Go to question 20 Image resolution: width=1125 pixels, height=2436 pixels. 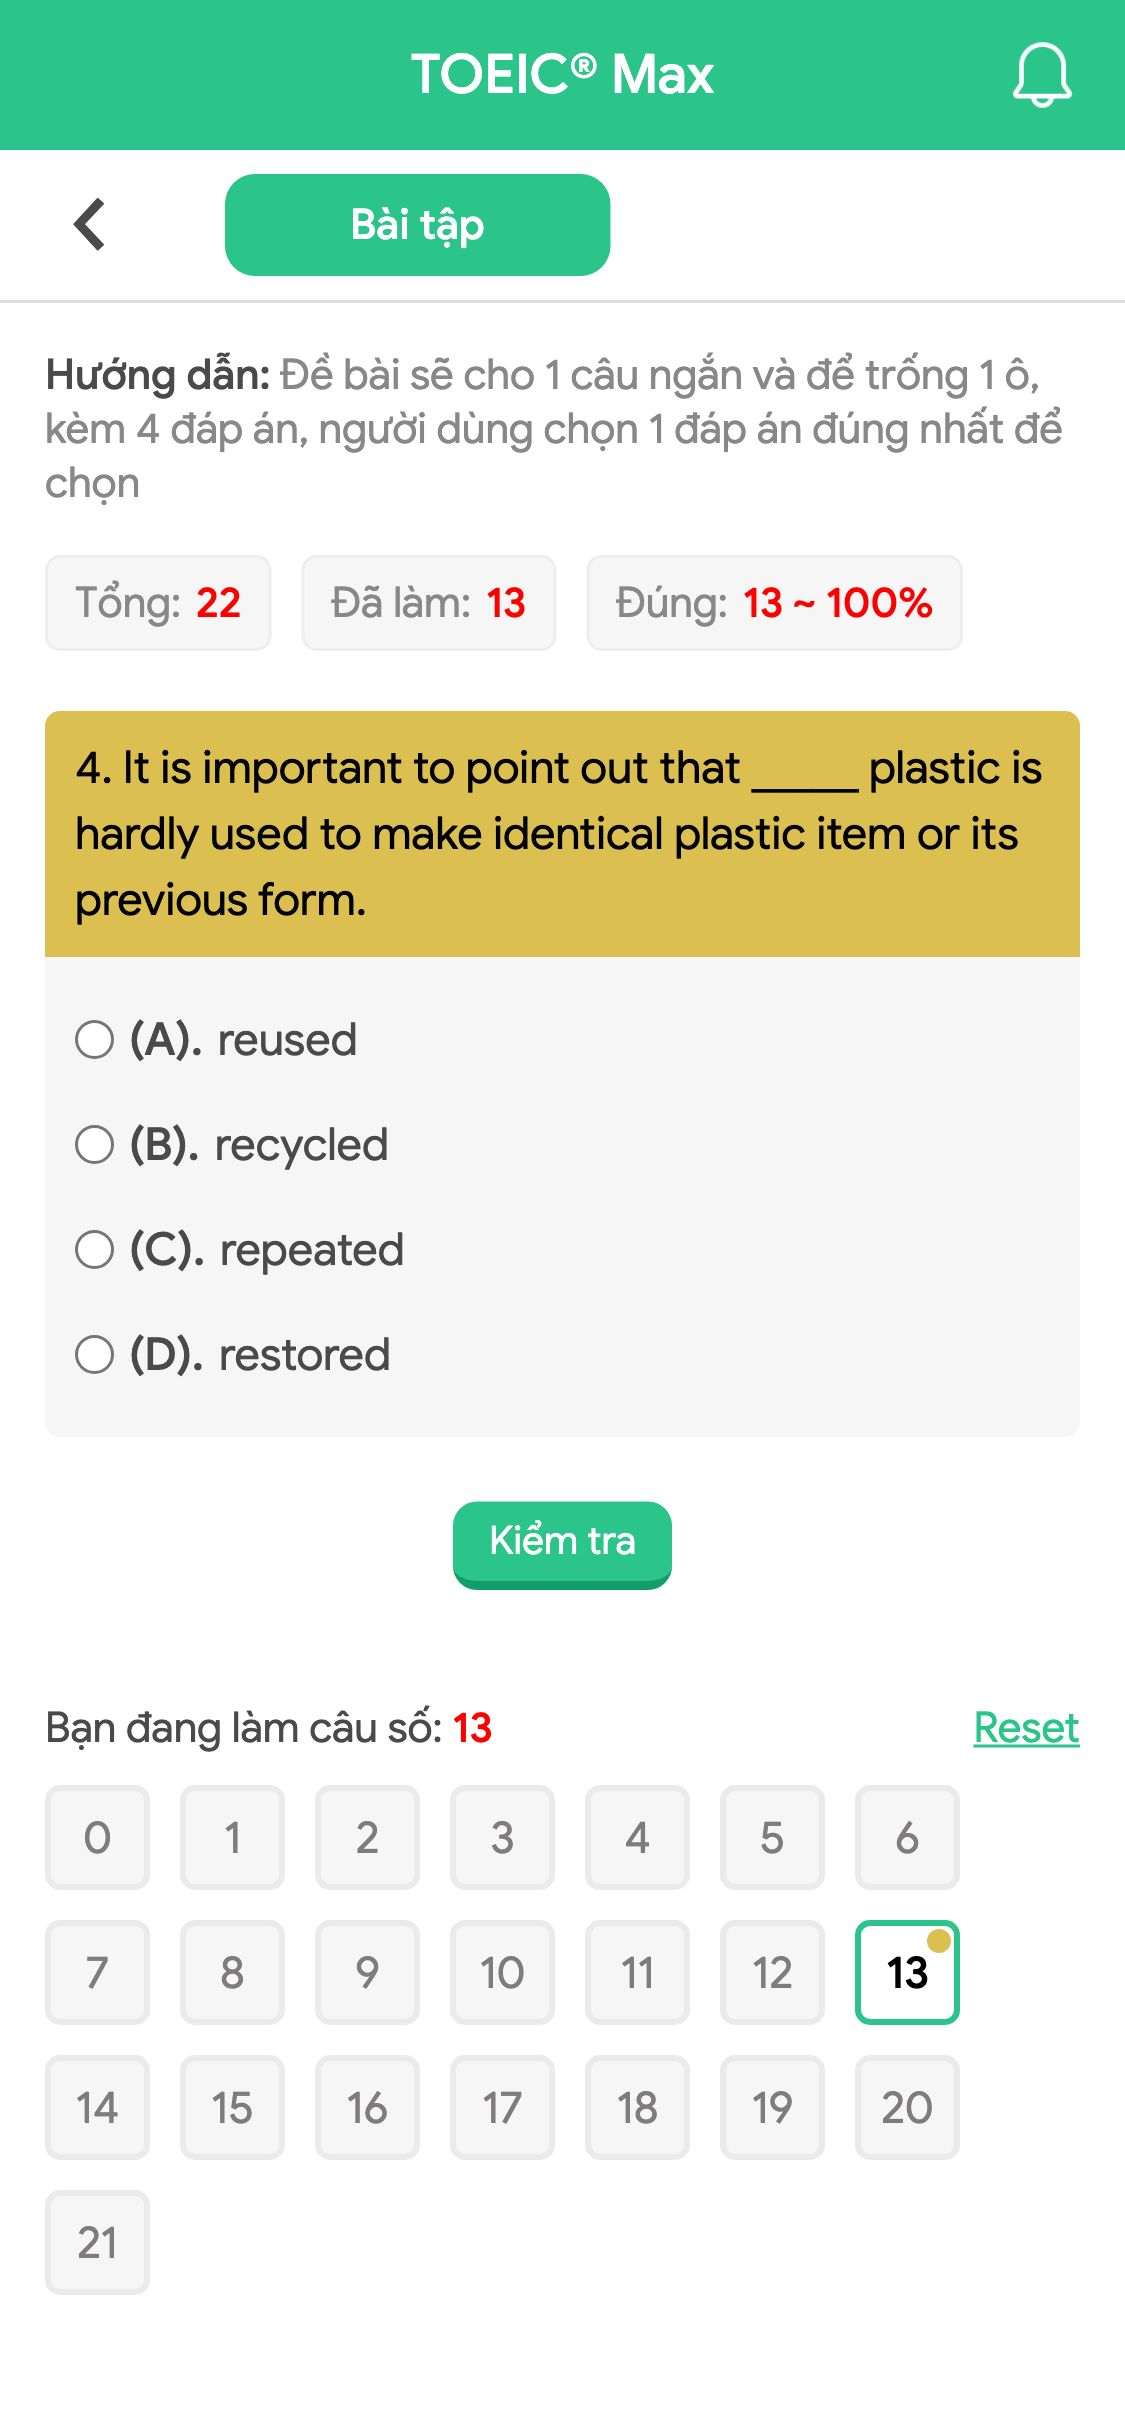pyautogui.click(x=907, y=2108)
